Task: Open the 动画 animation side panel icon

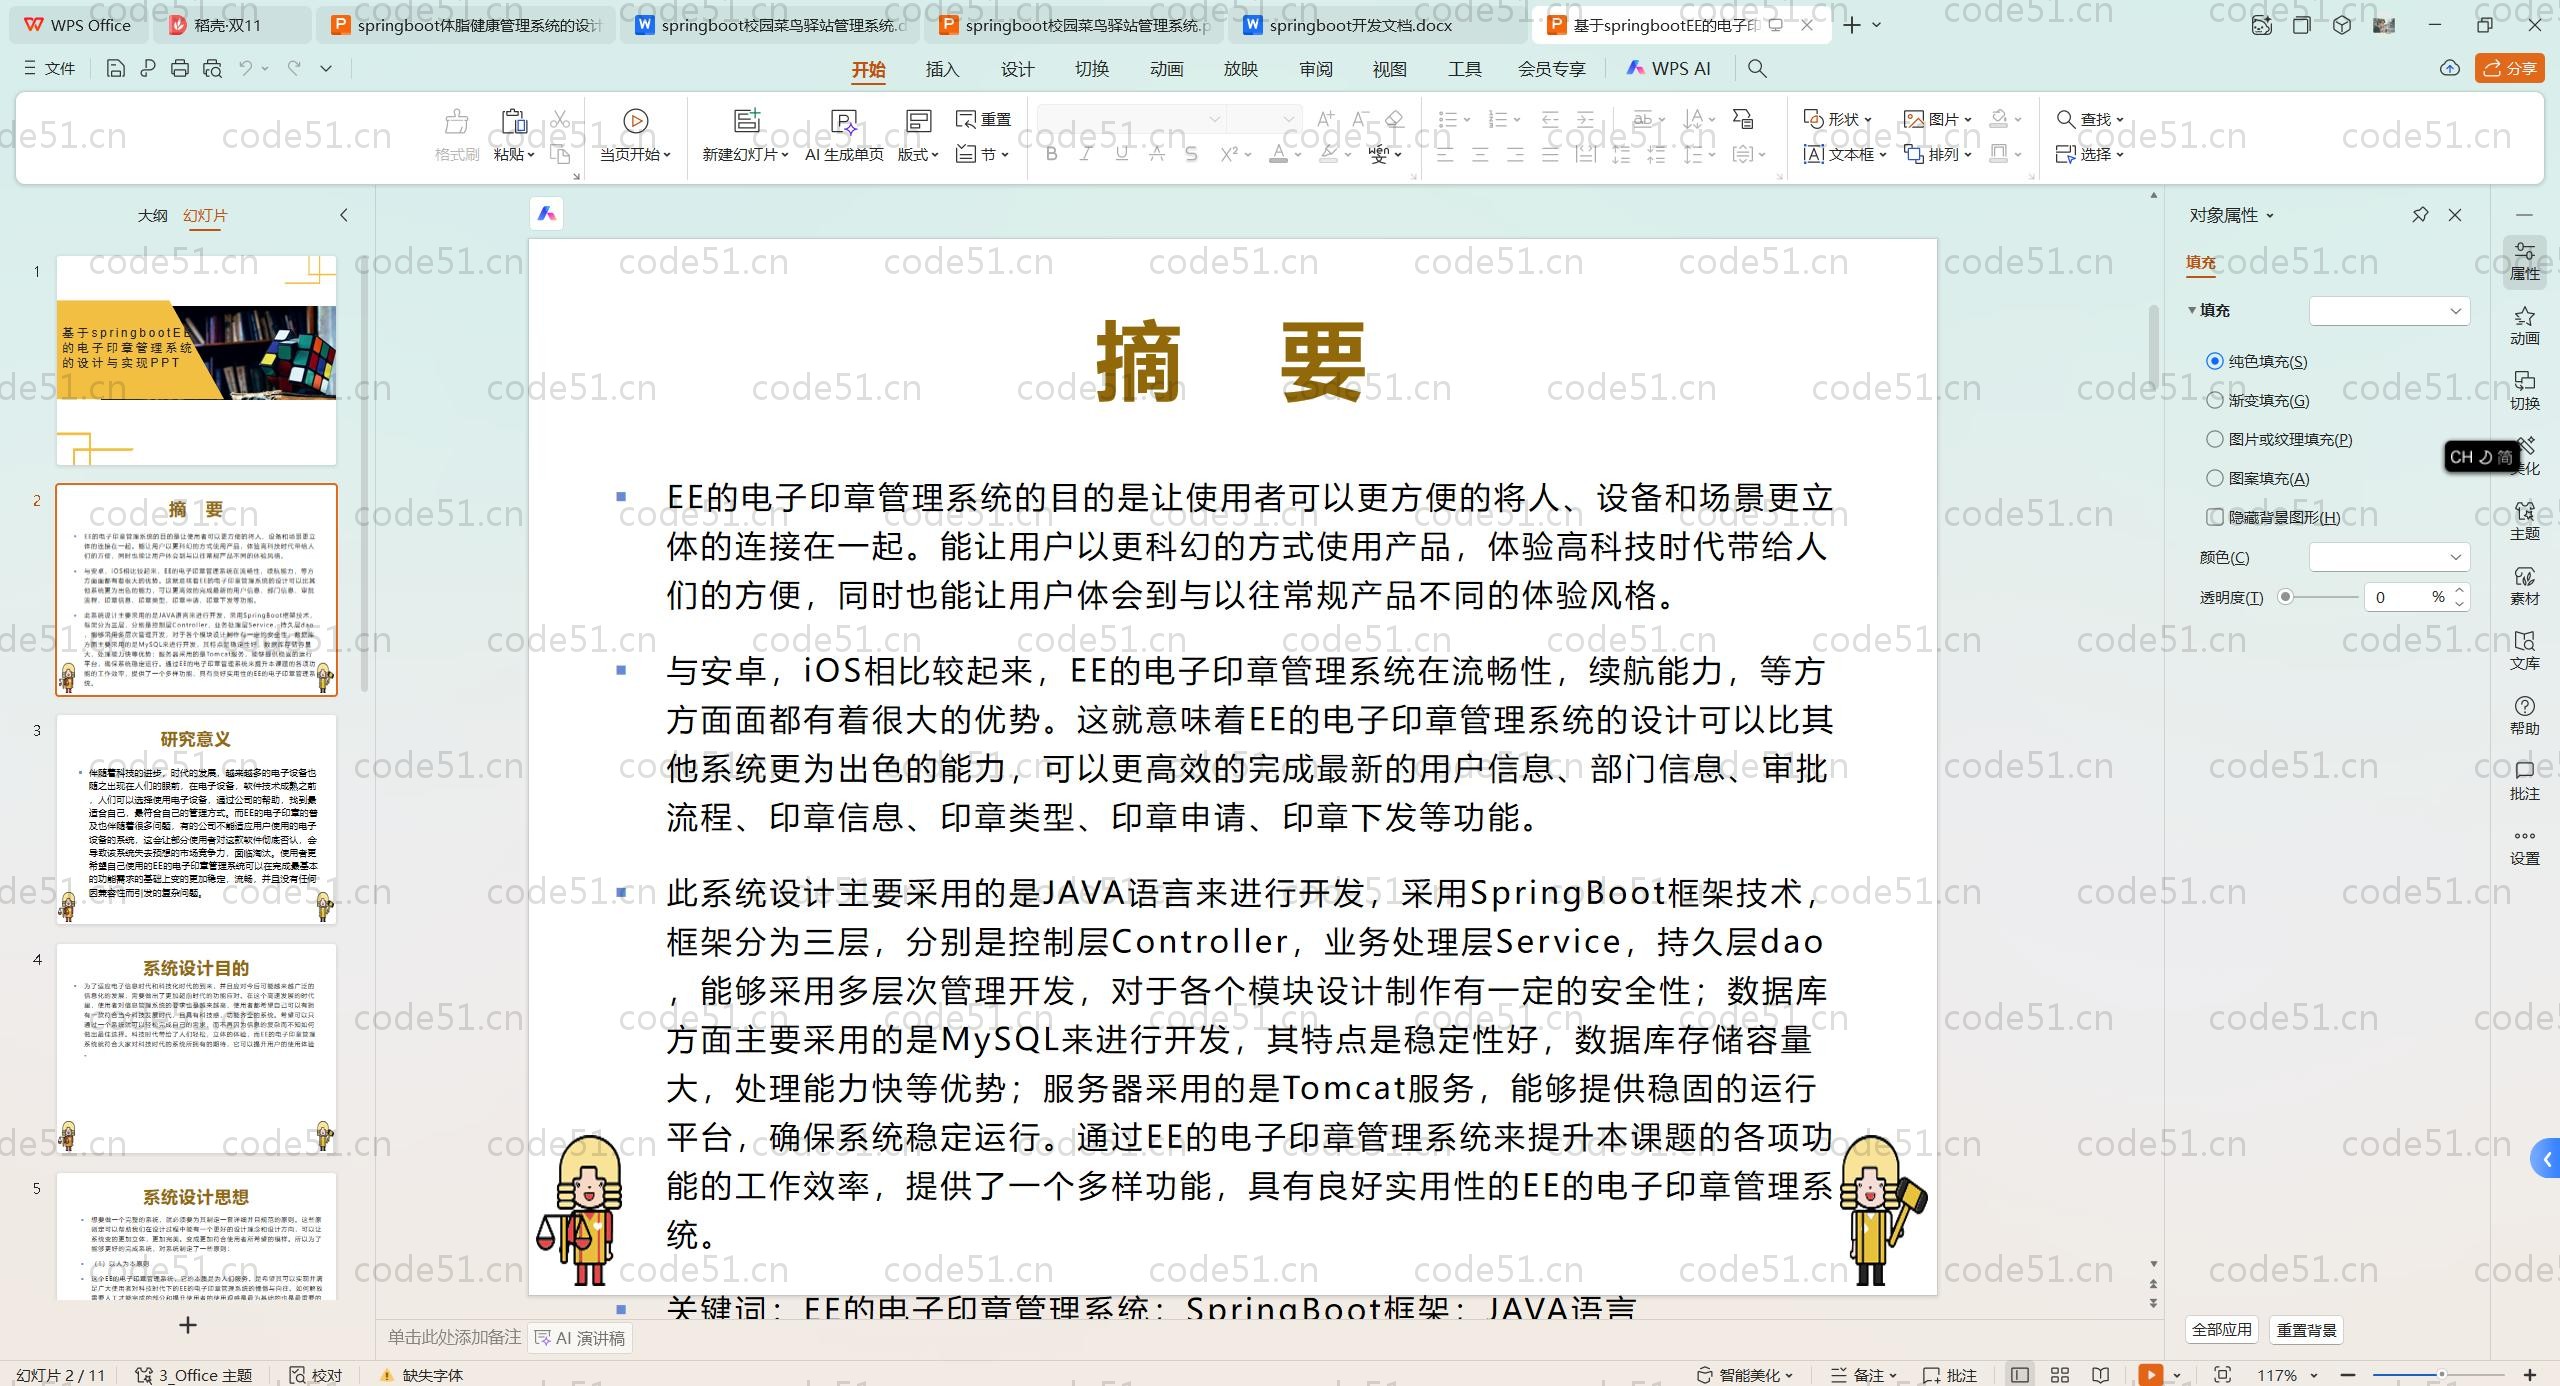Action: click(x=2524, y=325)
